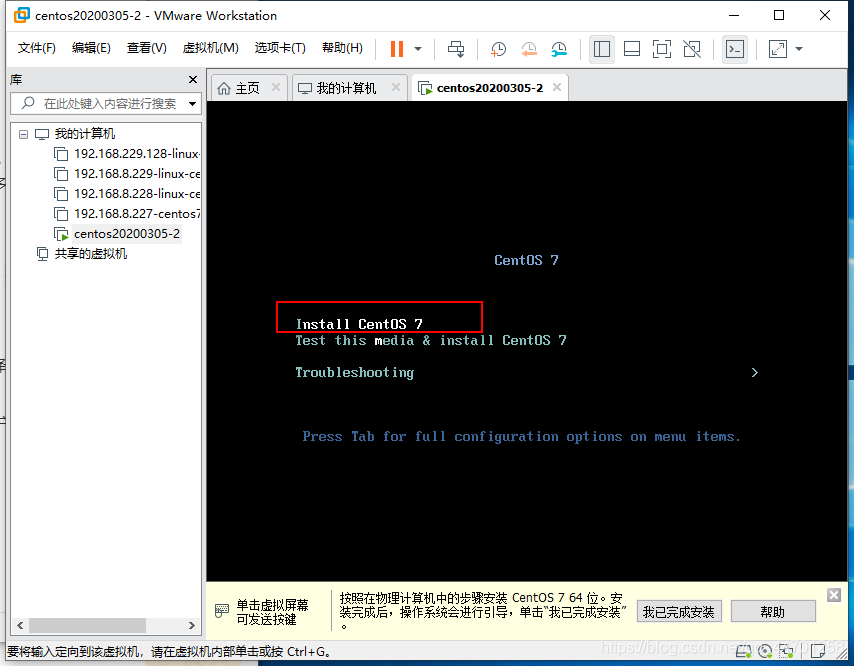
Task: Close the 库 library panel
Action: [x=193, y=80]
